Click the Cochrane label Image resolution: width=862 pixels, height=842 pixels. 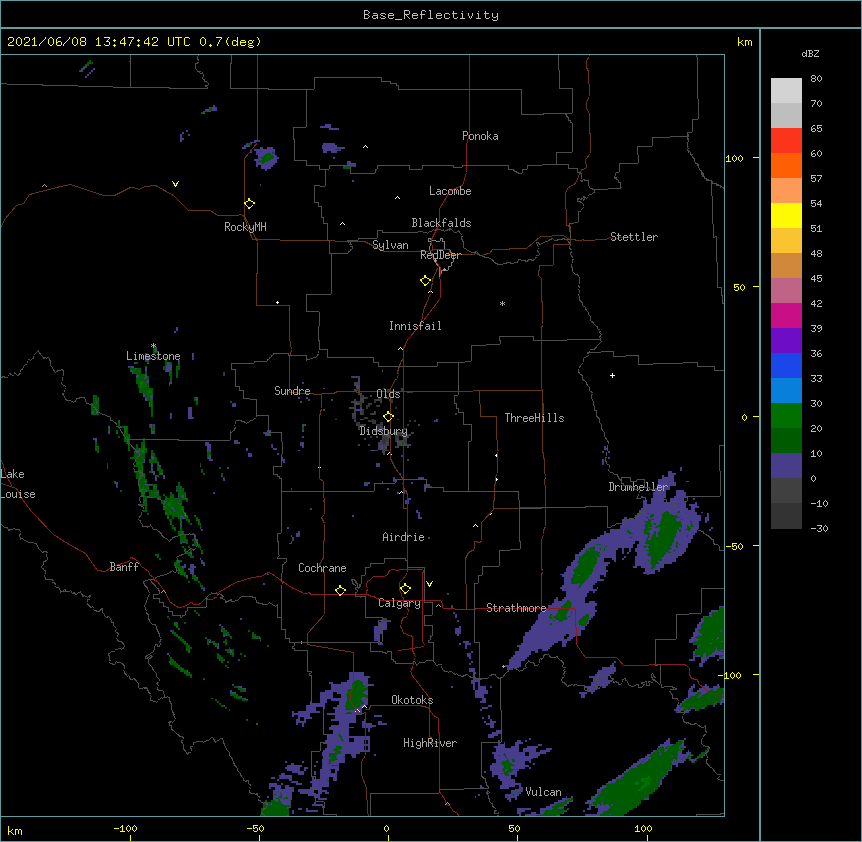point(322,568)
